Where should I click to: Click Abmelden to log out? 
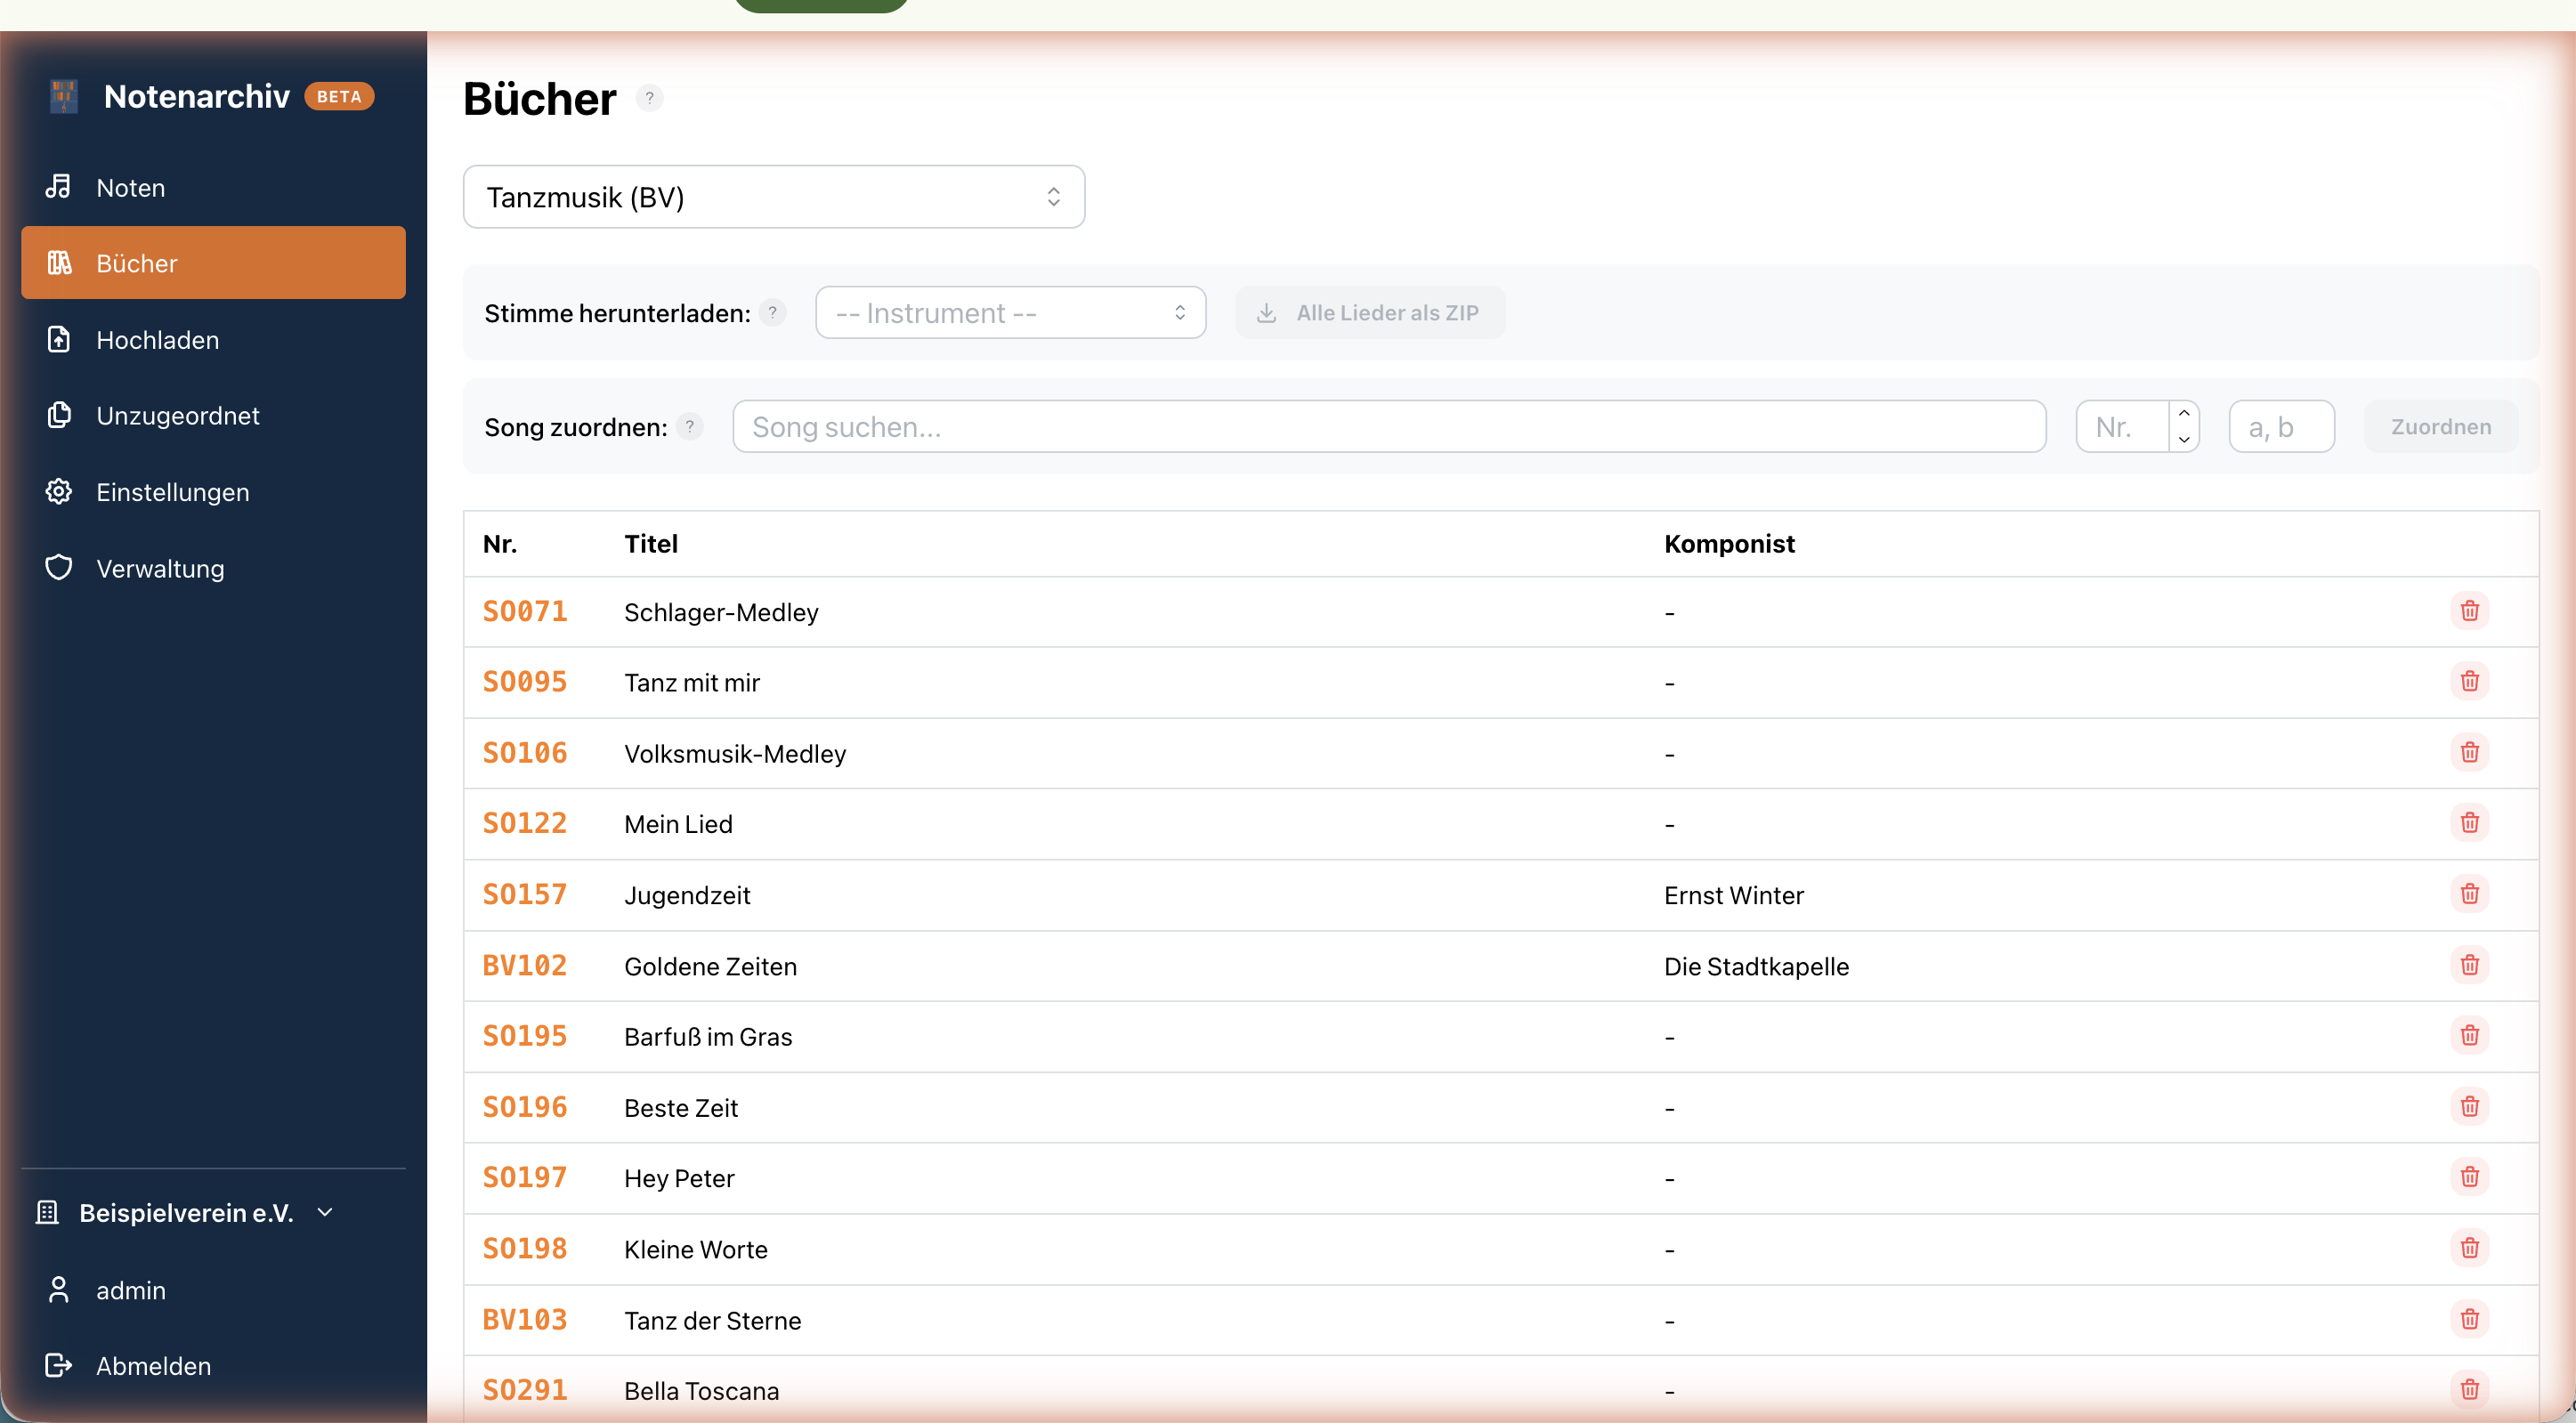pyautogui.click(x=152, y=1366)
